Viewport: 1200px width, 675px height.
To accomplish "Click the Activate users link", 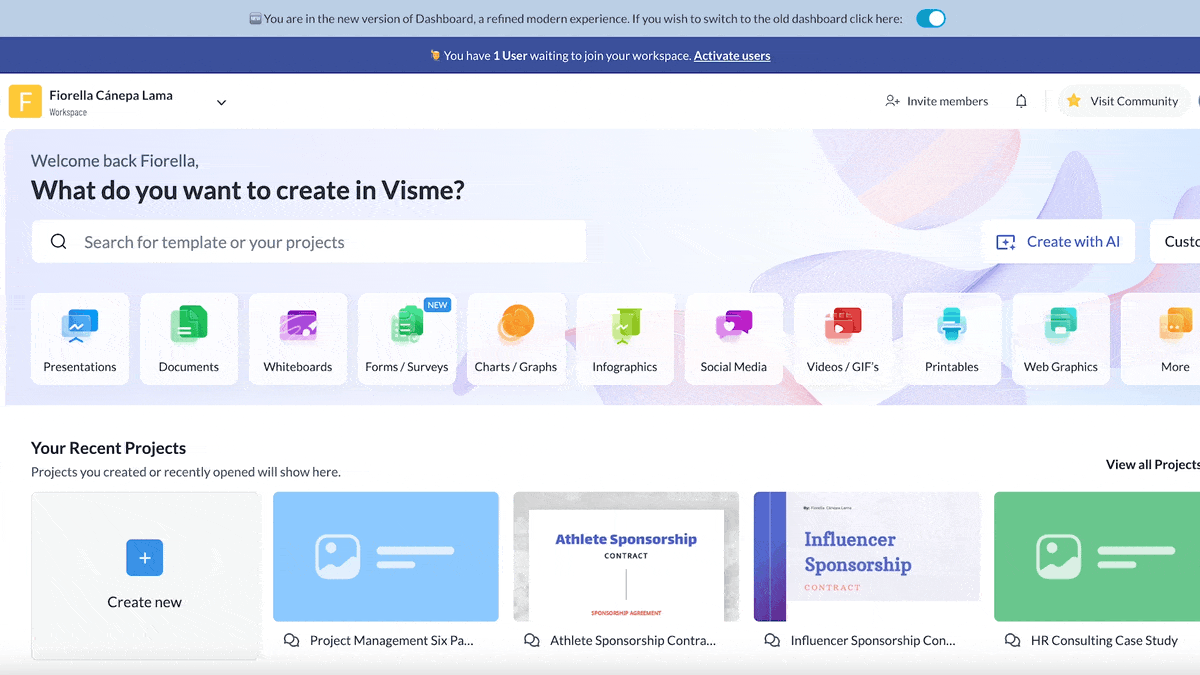I will tap(732, 56).
